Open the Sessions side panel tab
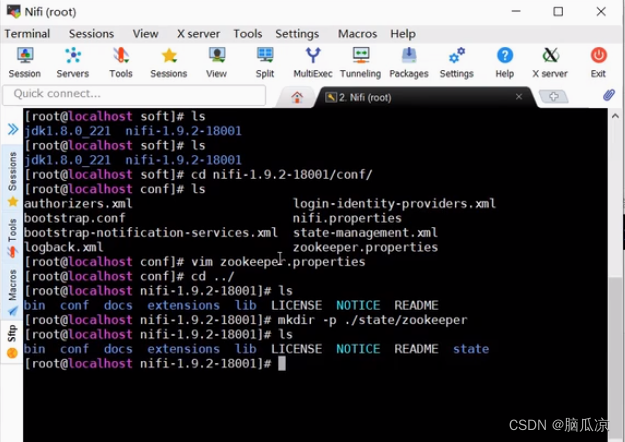The image size is (625, 442). pyautogui.click(x=13, y=179)
